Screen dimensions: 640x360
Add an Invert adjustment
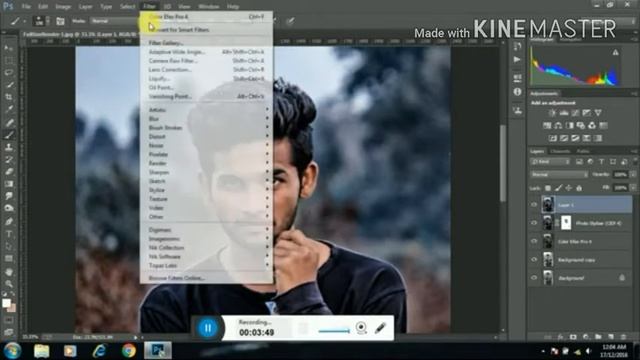pyautogui.click(x=553, y=138)
